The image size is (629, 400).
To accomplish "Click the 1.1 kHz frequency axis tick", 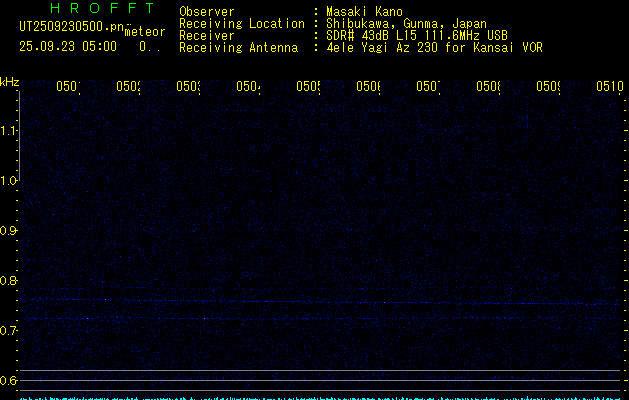I will point(9,131).
